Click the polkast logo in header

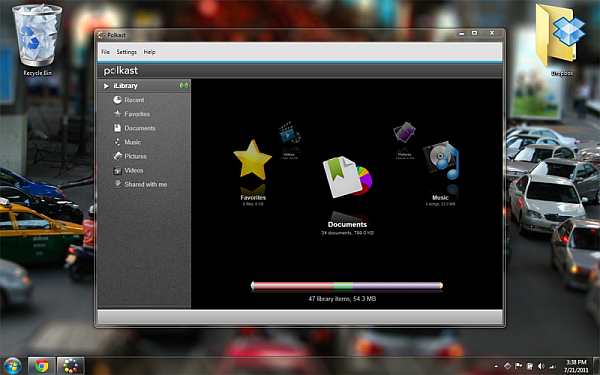click(121, 70)
